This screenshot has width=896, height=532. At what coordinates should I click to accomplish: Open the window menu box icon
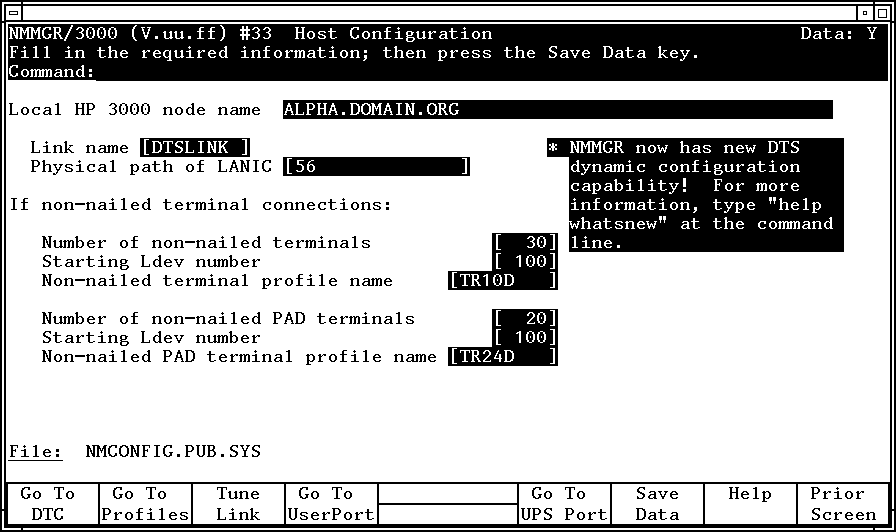point(14,13)
